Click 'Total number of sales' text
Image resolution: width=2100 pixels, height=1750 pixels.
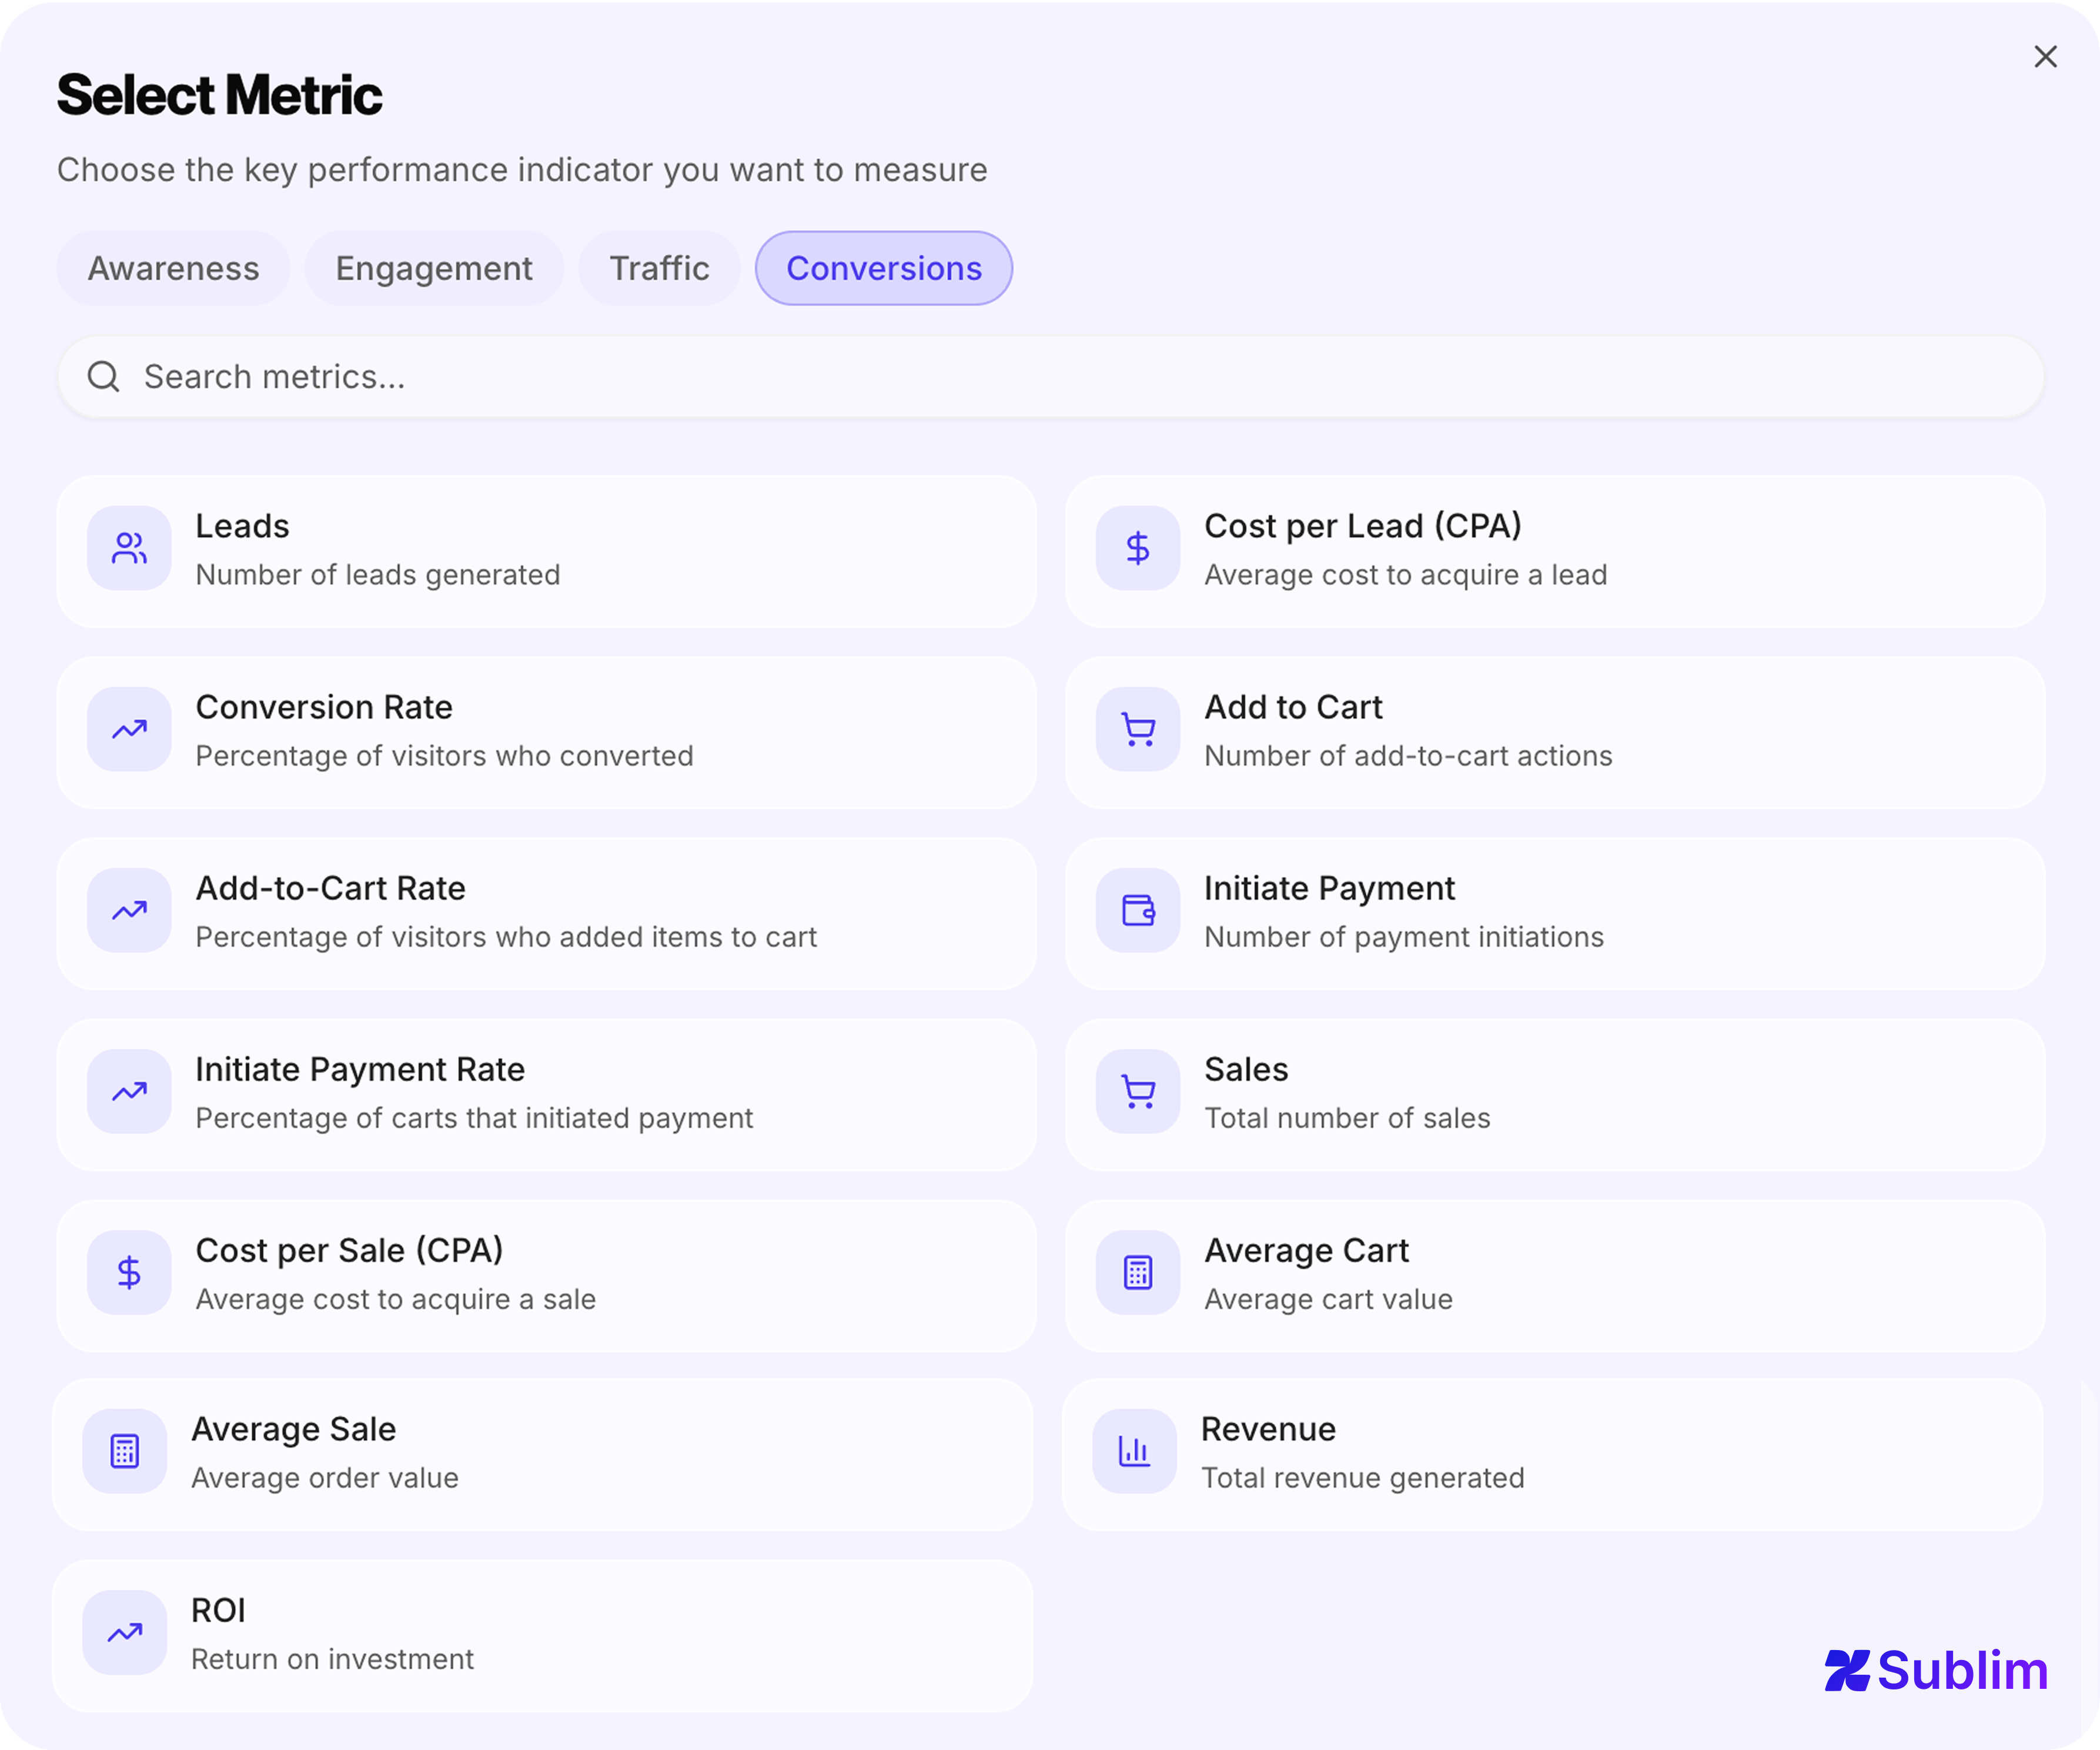[1347, 1118]
